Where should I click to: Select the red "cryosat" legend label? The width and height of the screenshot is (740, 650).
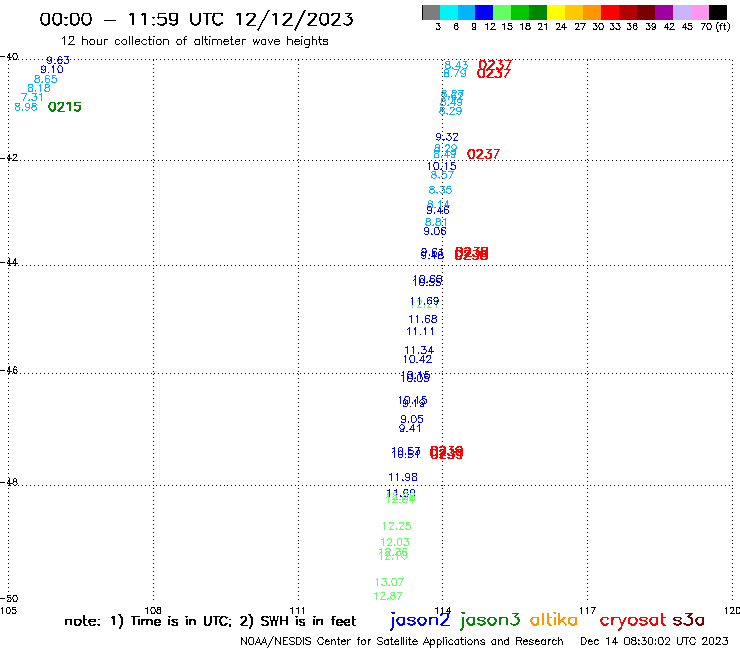point(633,621)
